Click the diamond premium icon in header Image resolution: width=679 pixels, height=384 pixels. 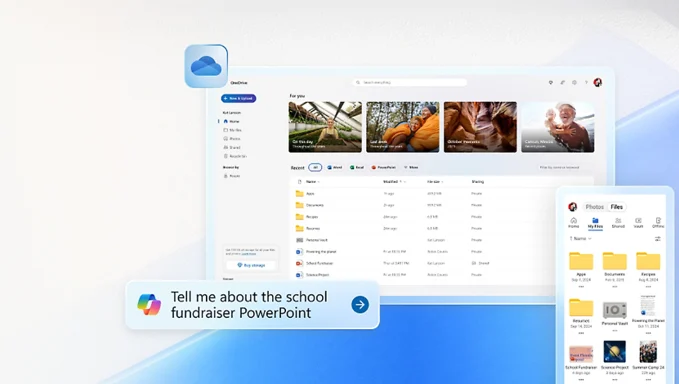[x=550, y=82]
